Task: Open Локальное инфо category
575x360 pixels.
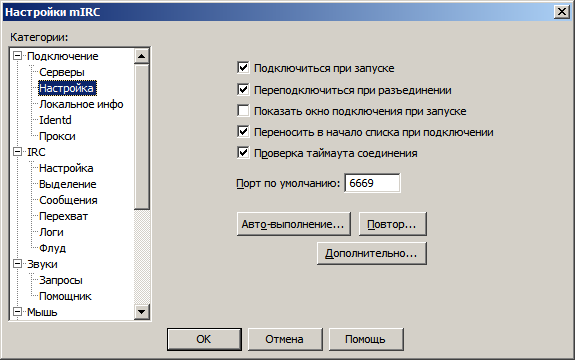Action: [x=81, y=104]
